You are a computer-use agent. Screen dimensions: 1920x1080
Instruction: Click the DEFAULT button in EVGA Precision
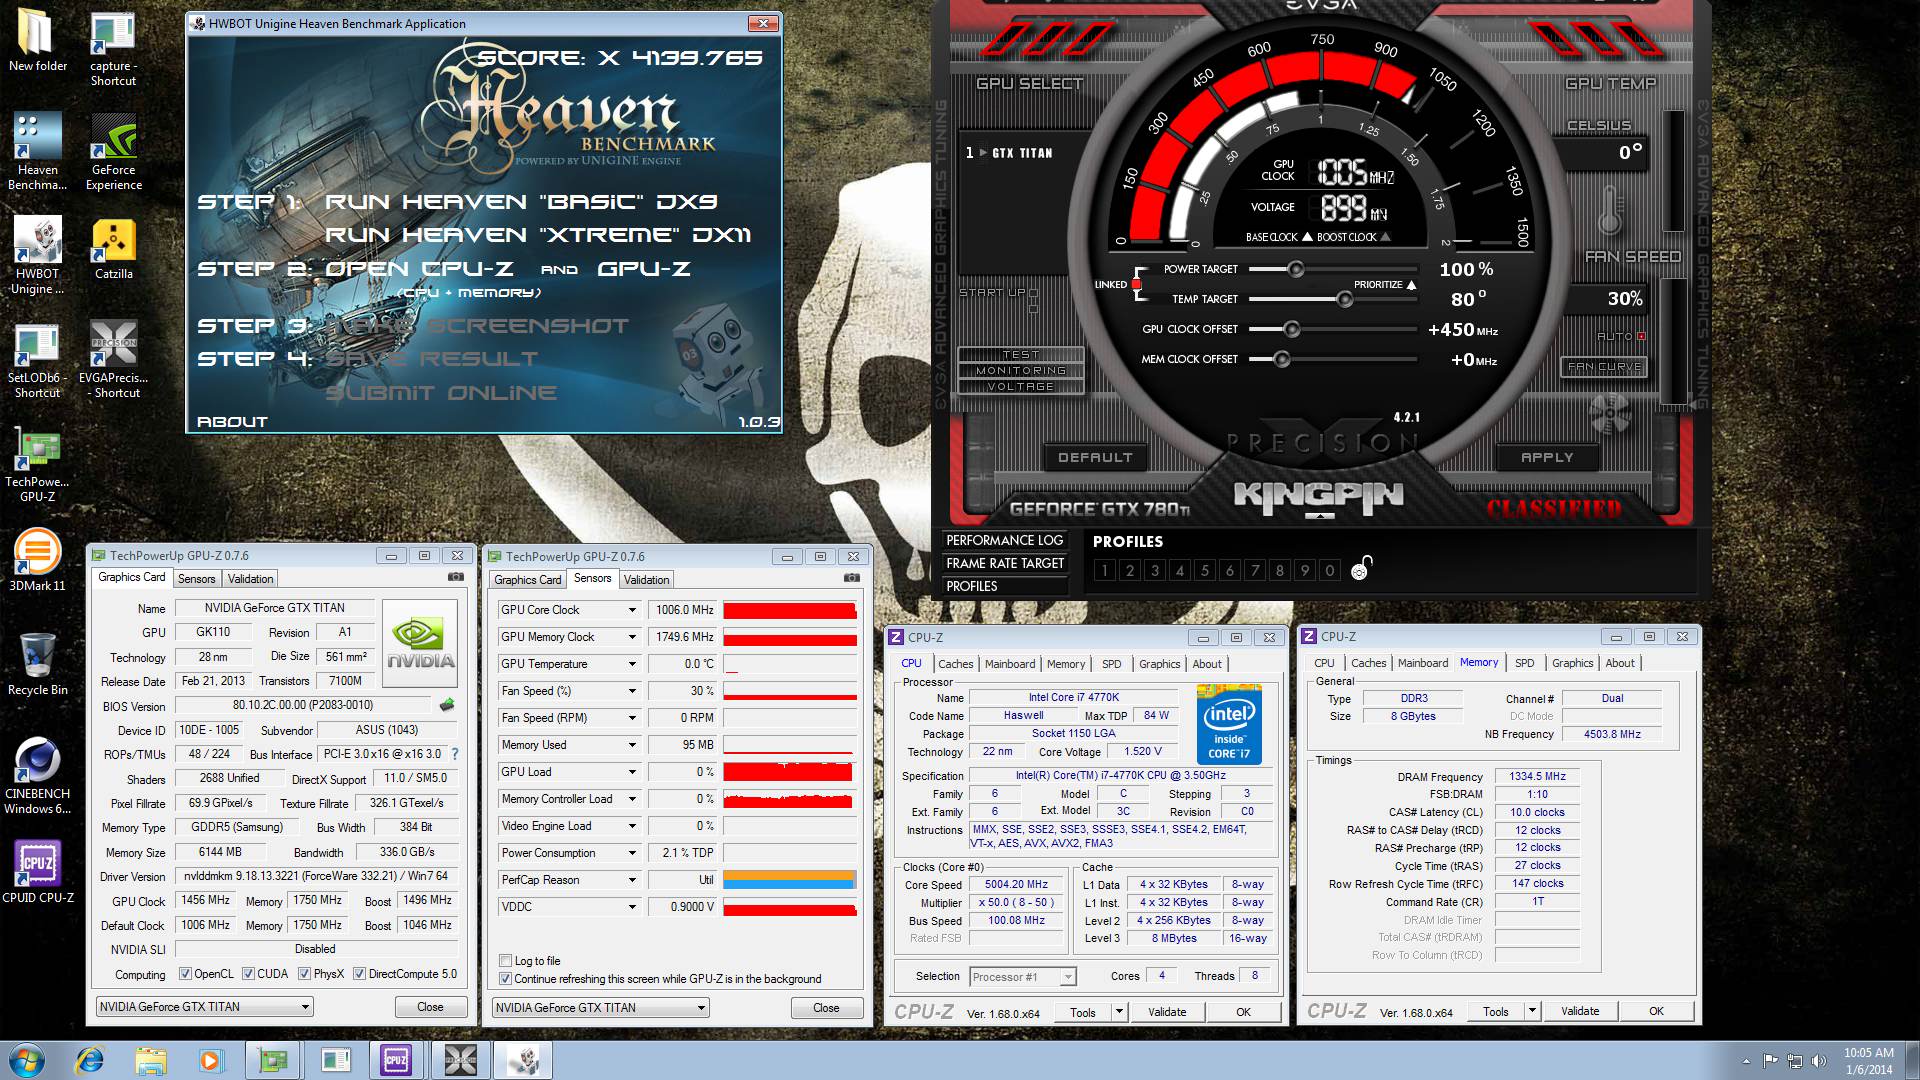coord(1095,457)
